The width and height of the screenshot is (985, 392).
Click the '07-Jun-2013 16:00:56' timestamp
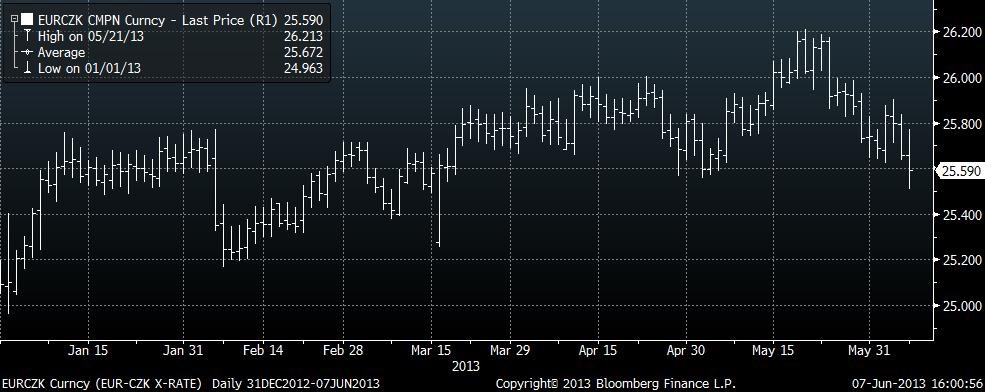(x=917, y=383)
